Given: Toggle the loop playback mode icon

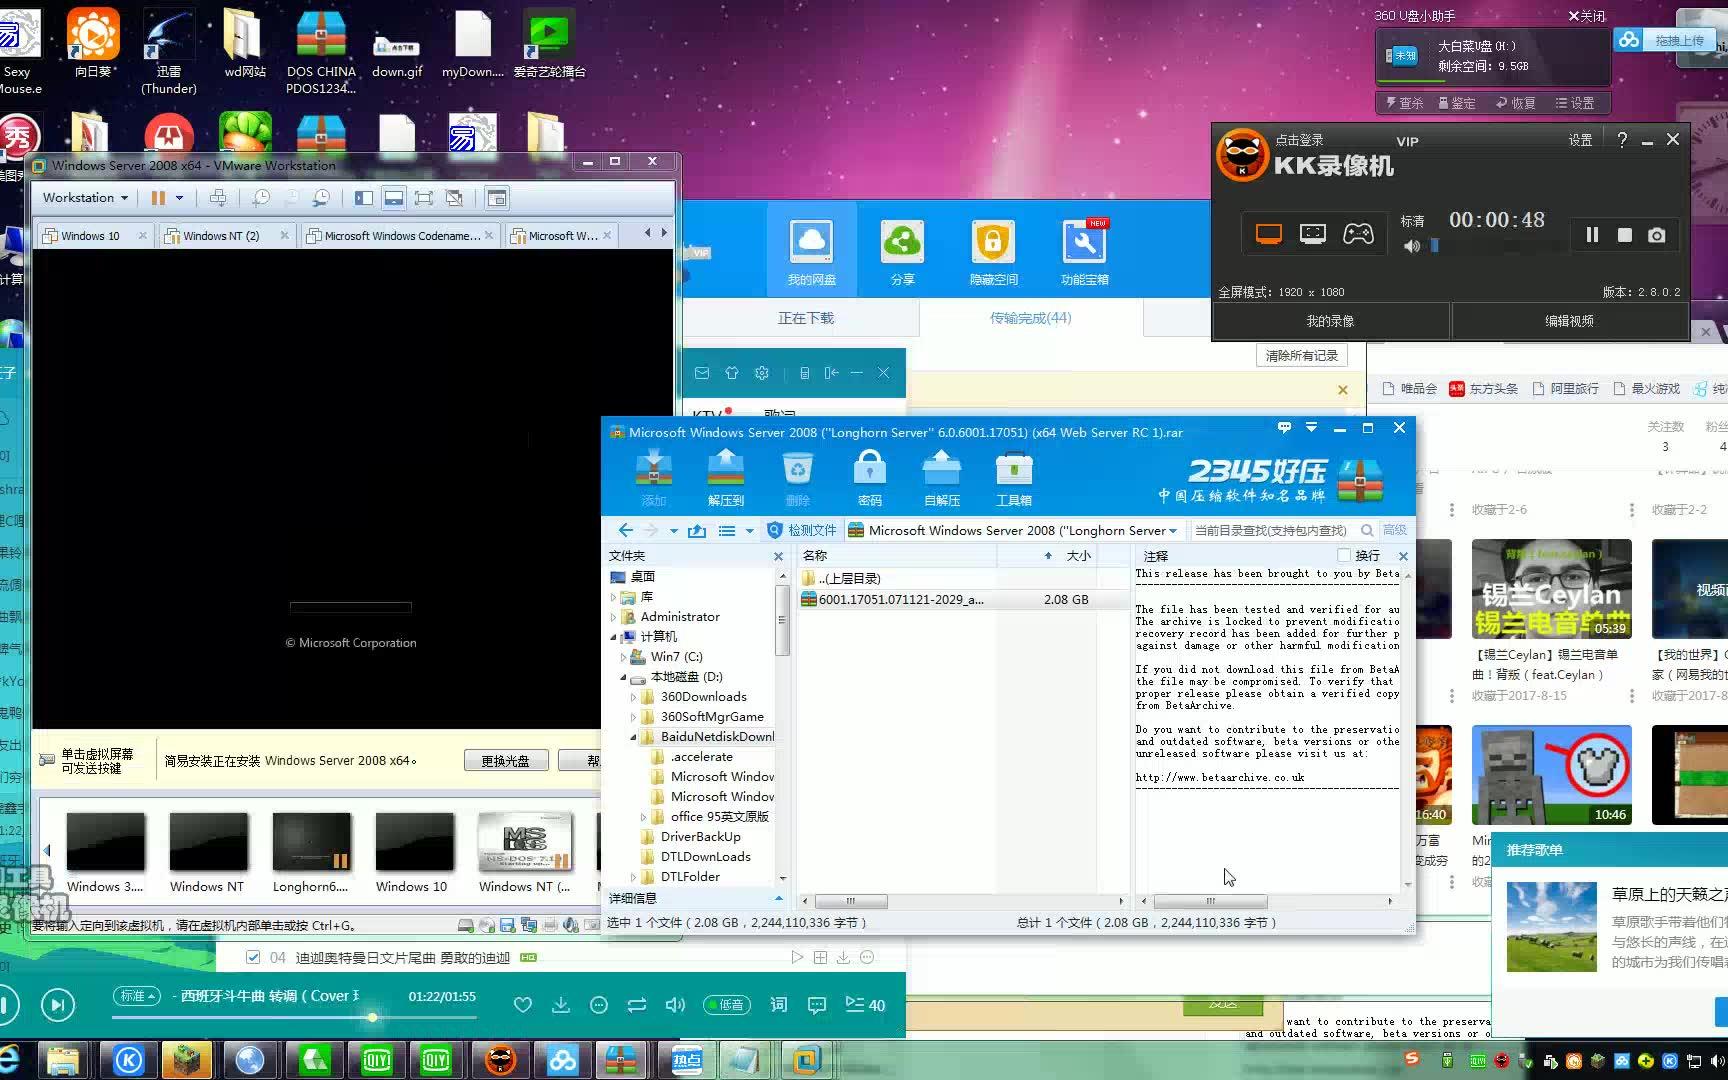Looking at the screenshot, I should (x=637, y=1005).
